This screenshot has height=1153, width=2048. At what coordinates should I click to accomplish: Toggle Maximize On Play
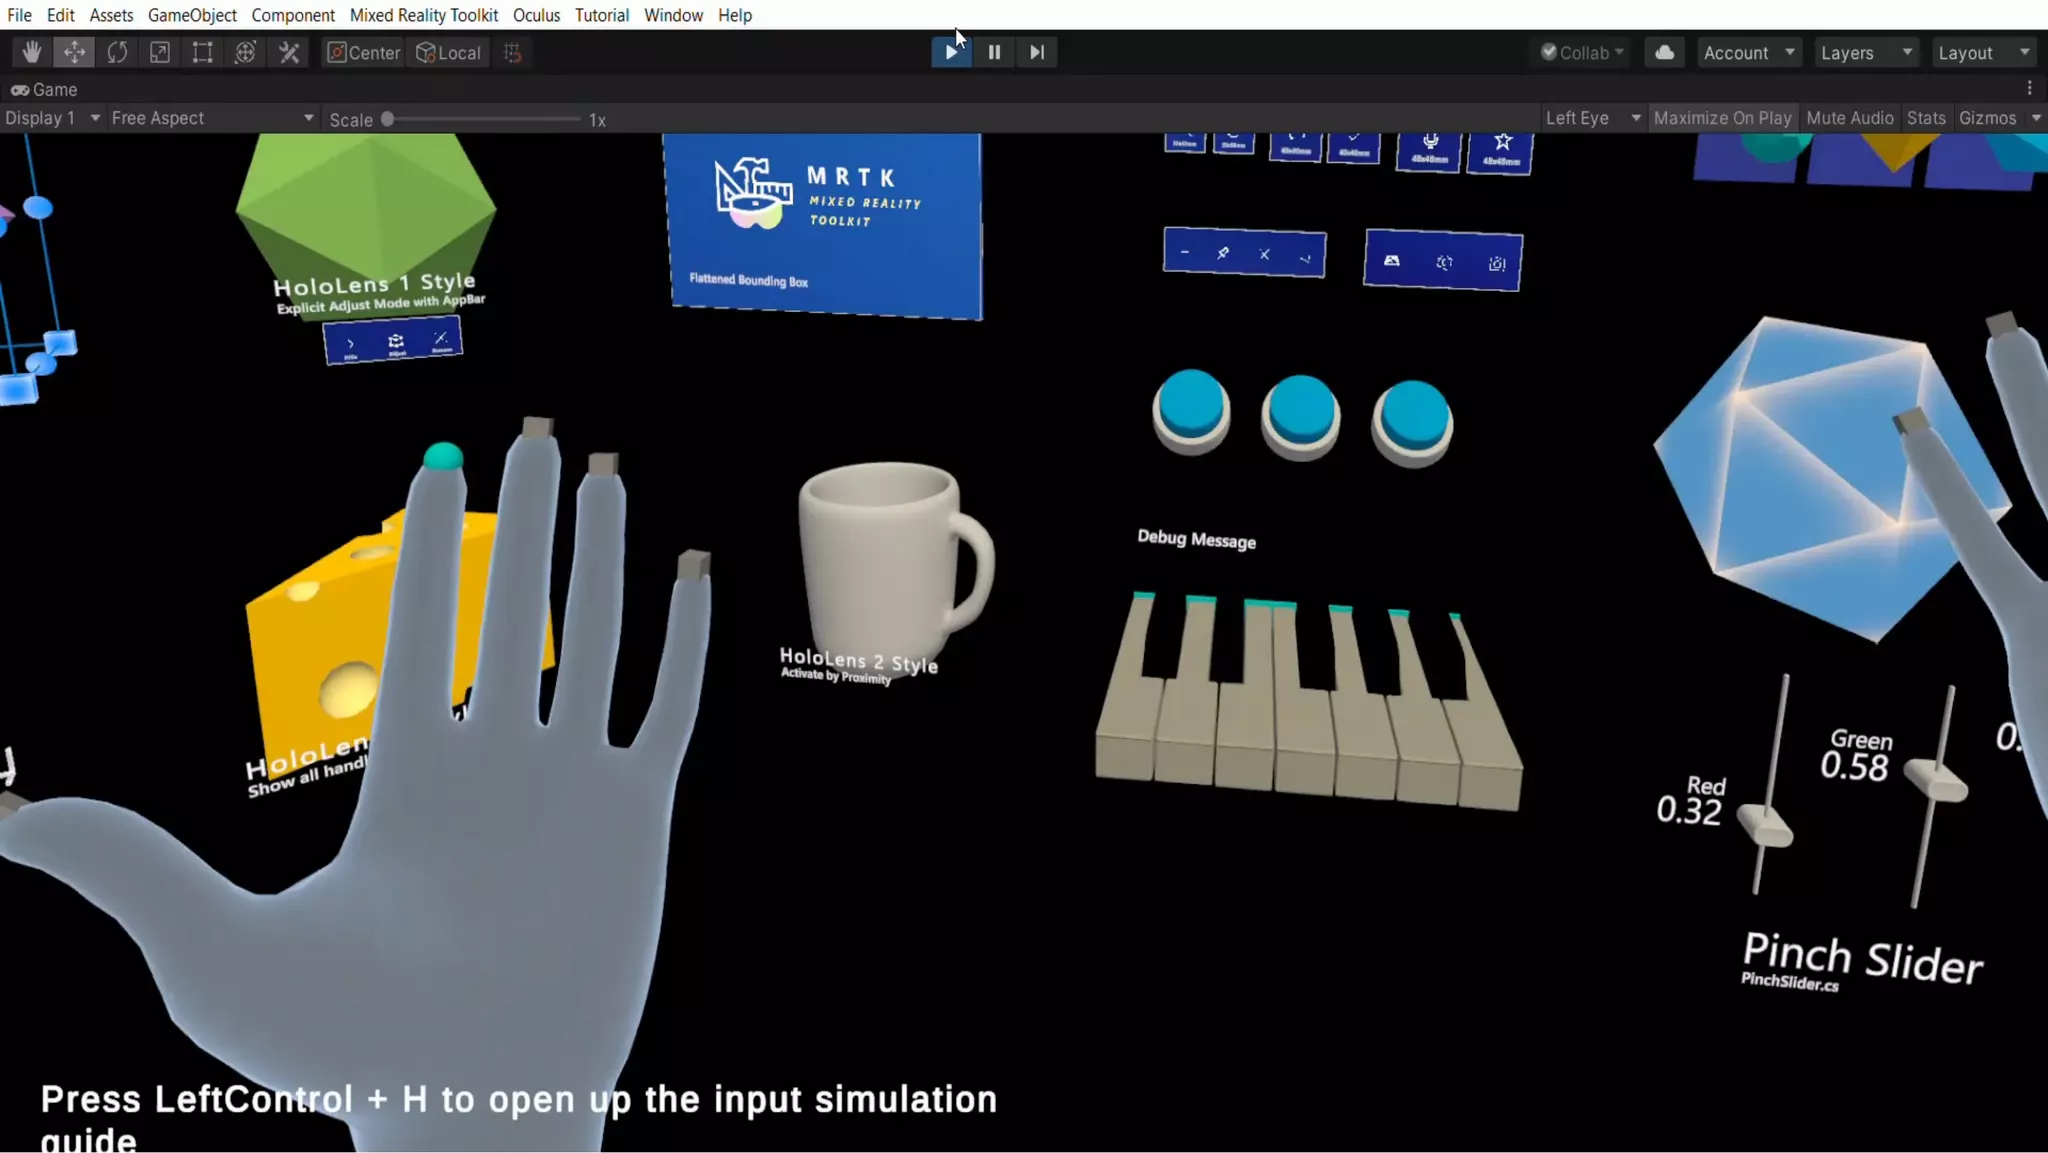tap(1722, 118)
